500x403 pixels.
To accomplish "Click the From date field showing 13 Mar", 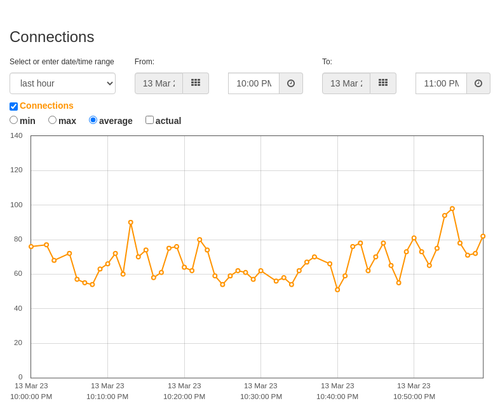I will [159, 83].
